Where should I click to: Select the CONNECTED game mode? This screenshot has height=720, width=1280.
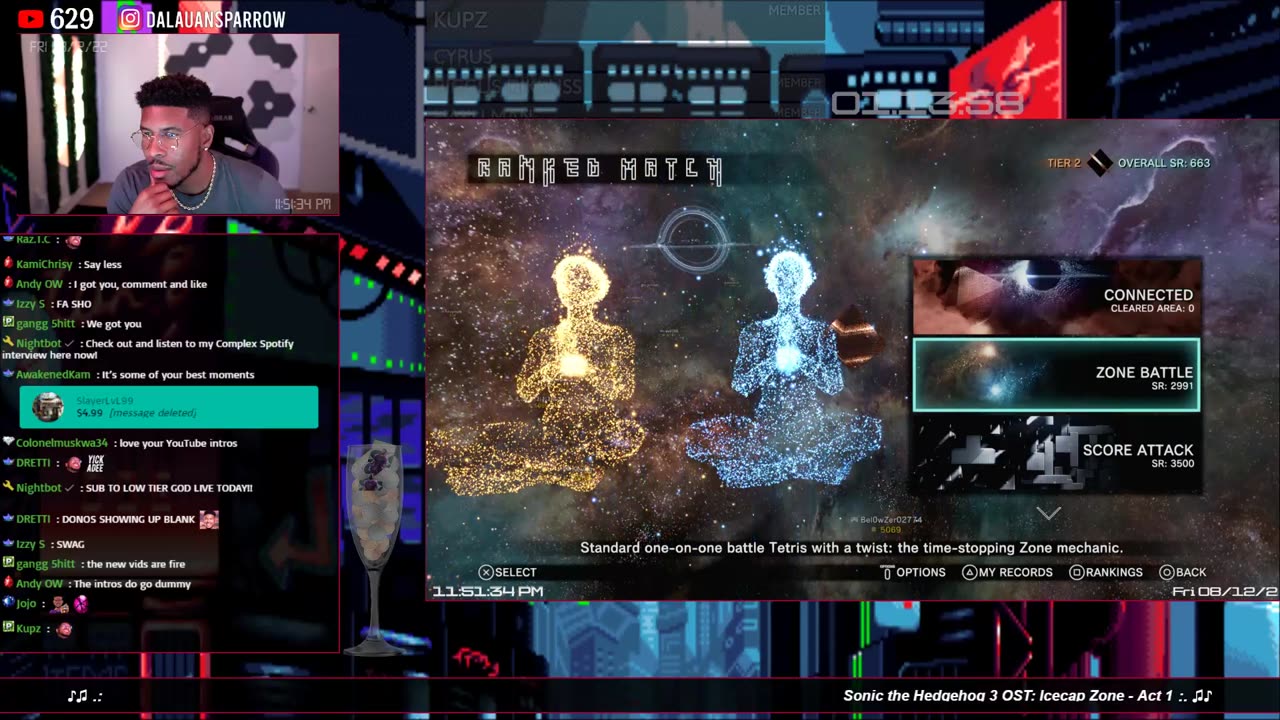click(x=1057, y=296)
